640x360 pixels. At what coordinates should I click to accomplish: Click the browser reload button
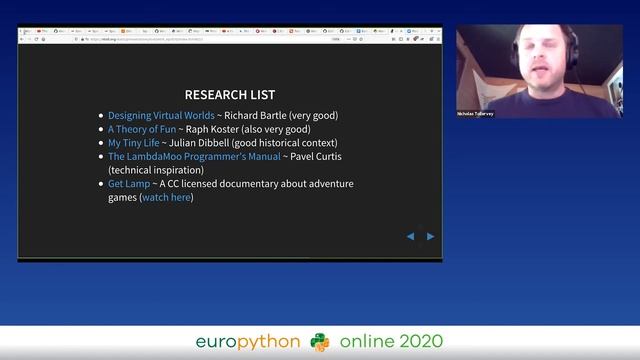pos(36,39)
